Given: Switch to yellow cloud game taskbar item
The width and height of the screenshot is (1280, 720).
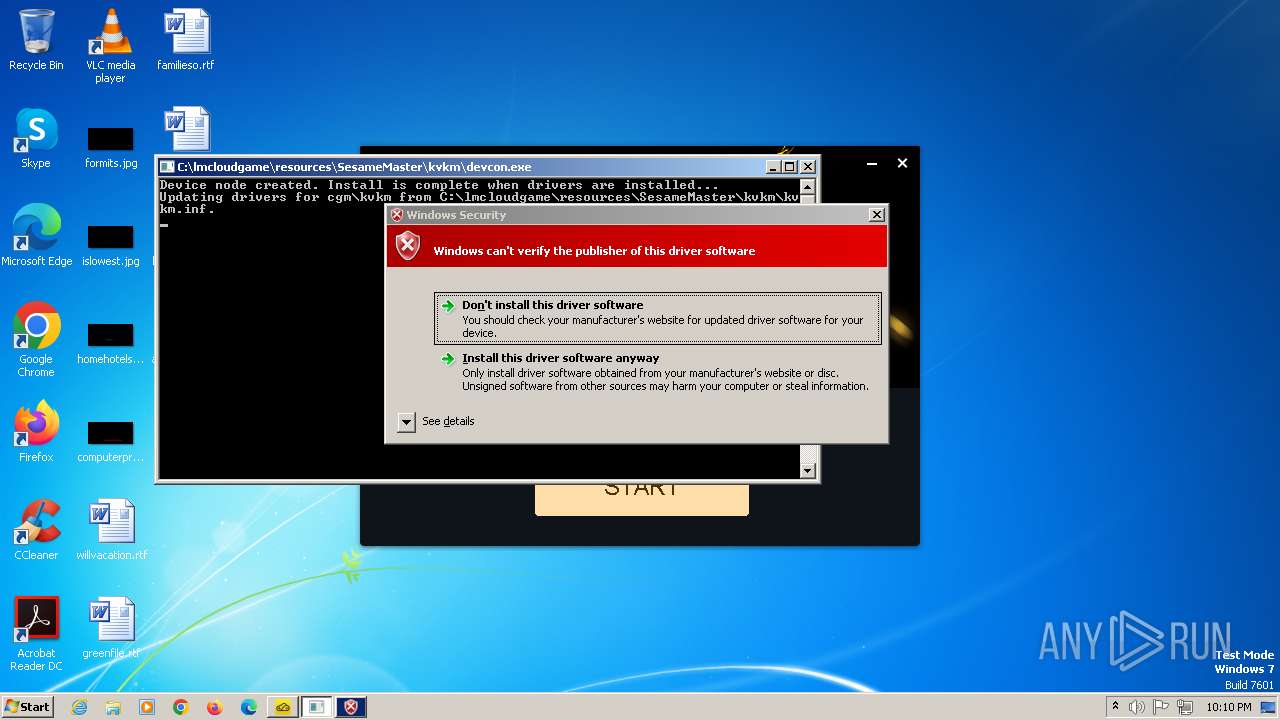Looking at the screenshot, I should pyautogui.click(x=283, y=707).
